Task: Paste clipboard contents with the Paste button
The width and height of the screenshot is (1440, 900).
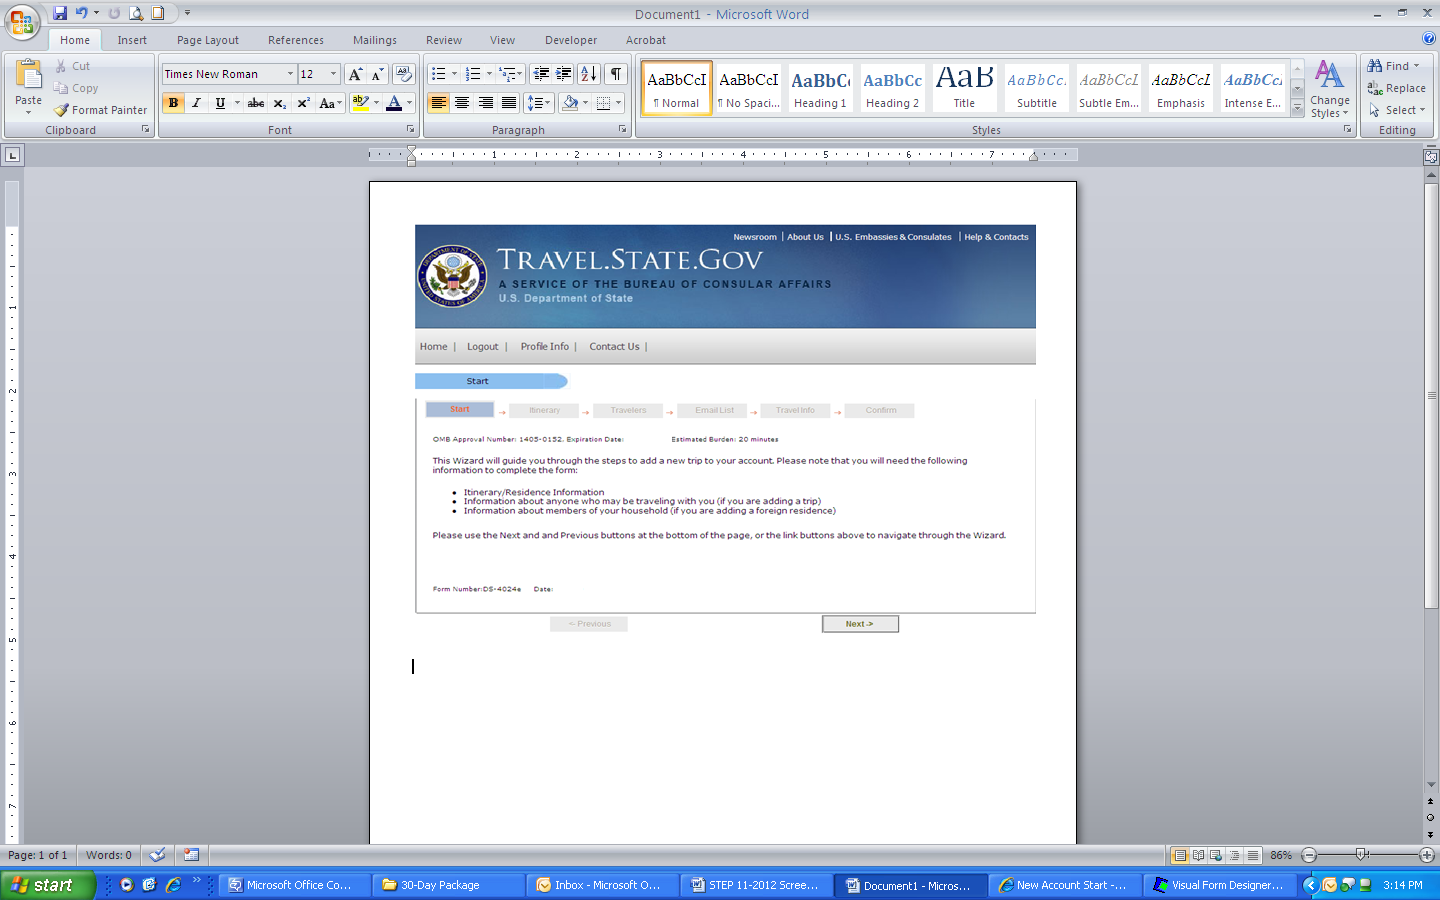Action: click(x=29, y=86)
